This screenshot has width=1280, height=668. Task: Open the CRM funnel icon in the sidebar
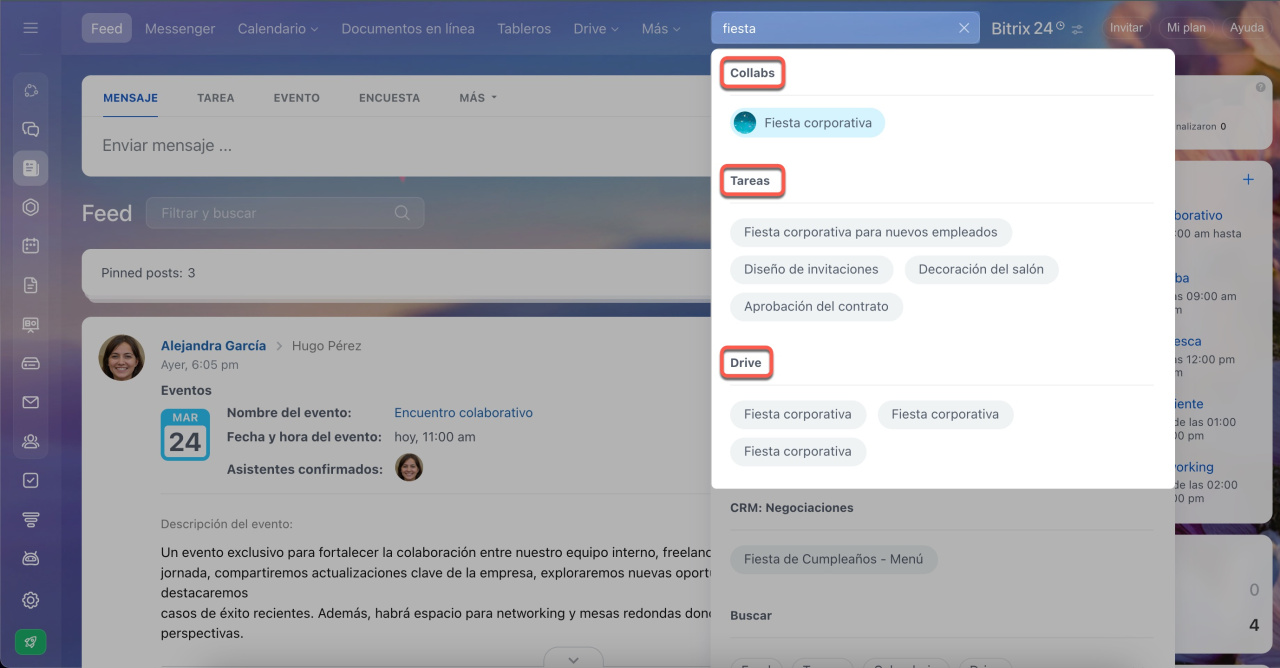click(x=31, y=519)
